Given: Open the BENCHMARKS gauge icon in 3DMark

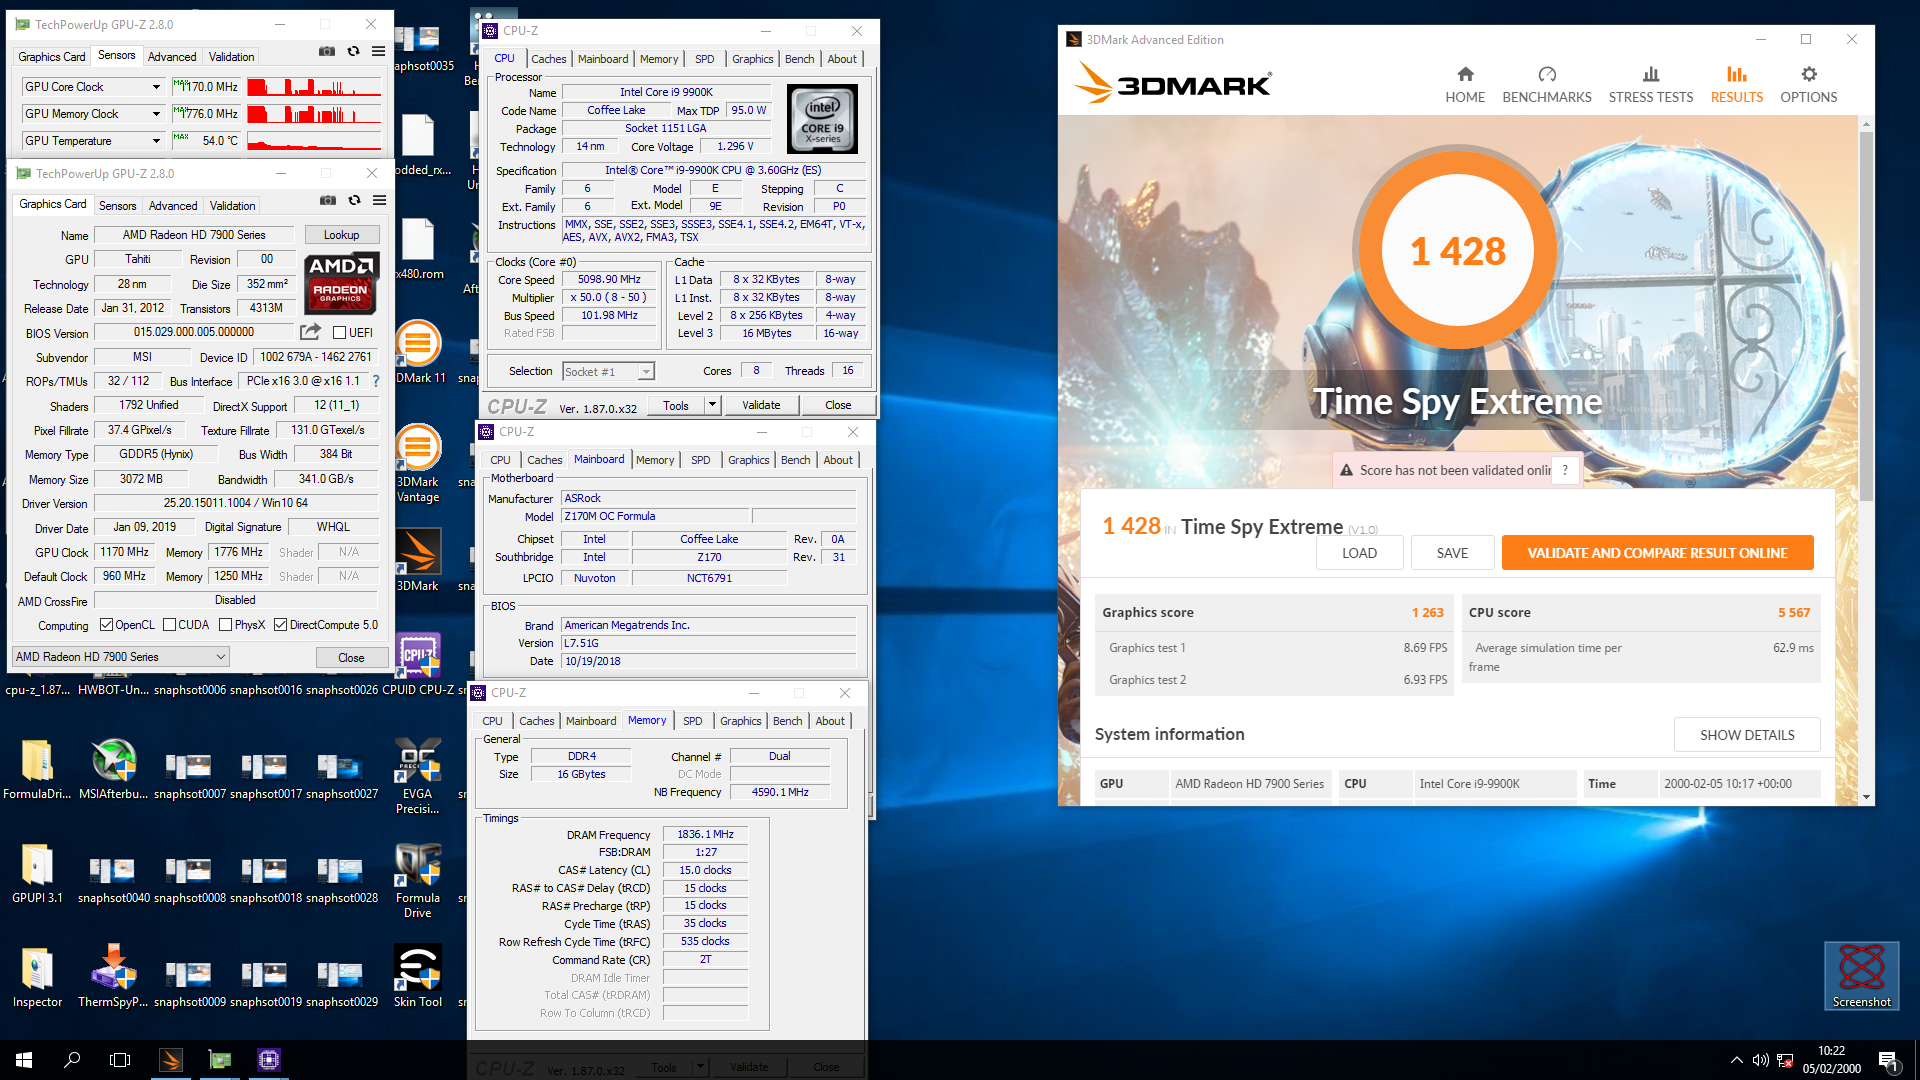Looking at the screenshot, I should (x=1547, y=74).
